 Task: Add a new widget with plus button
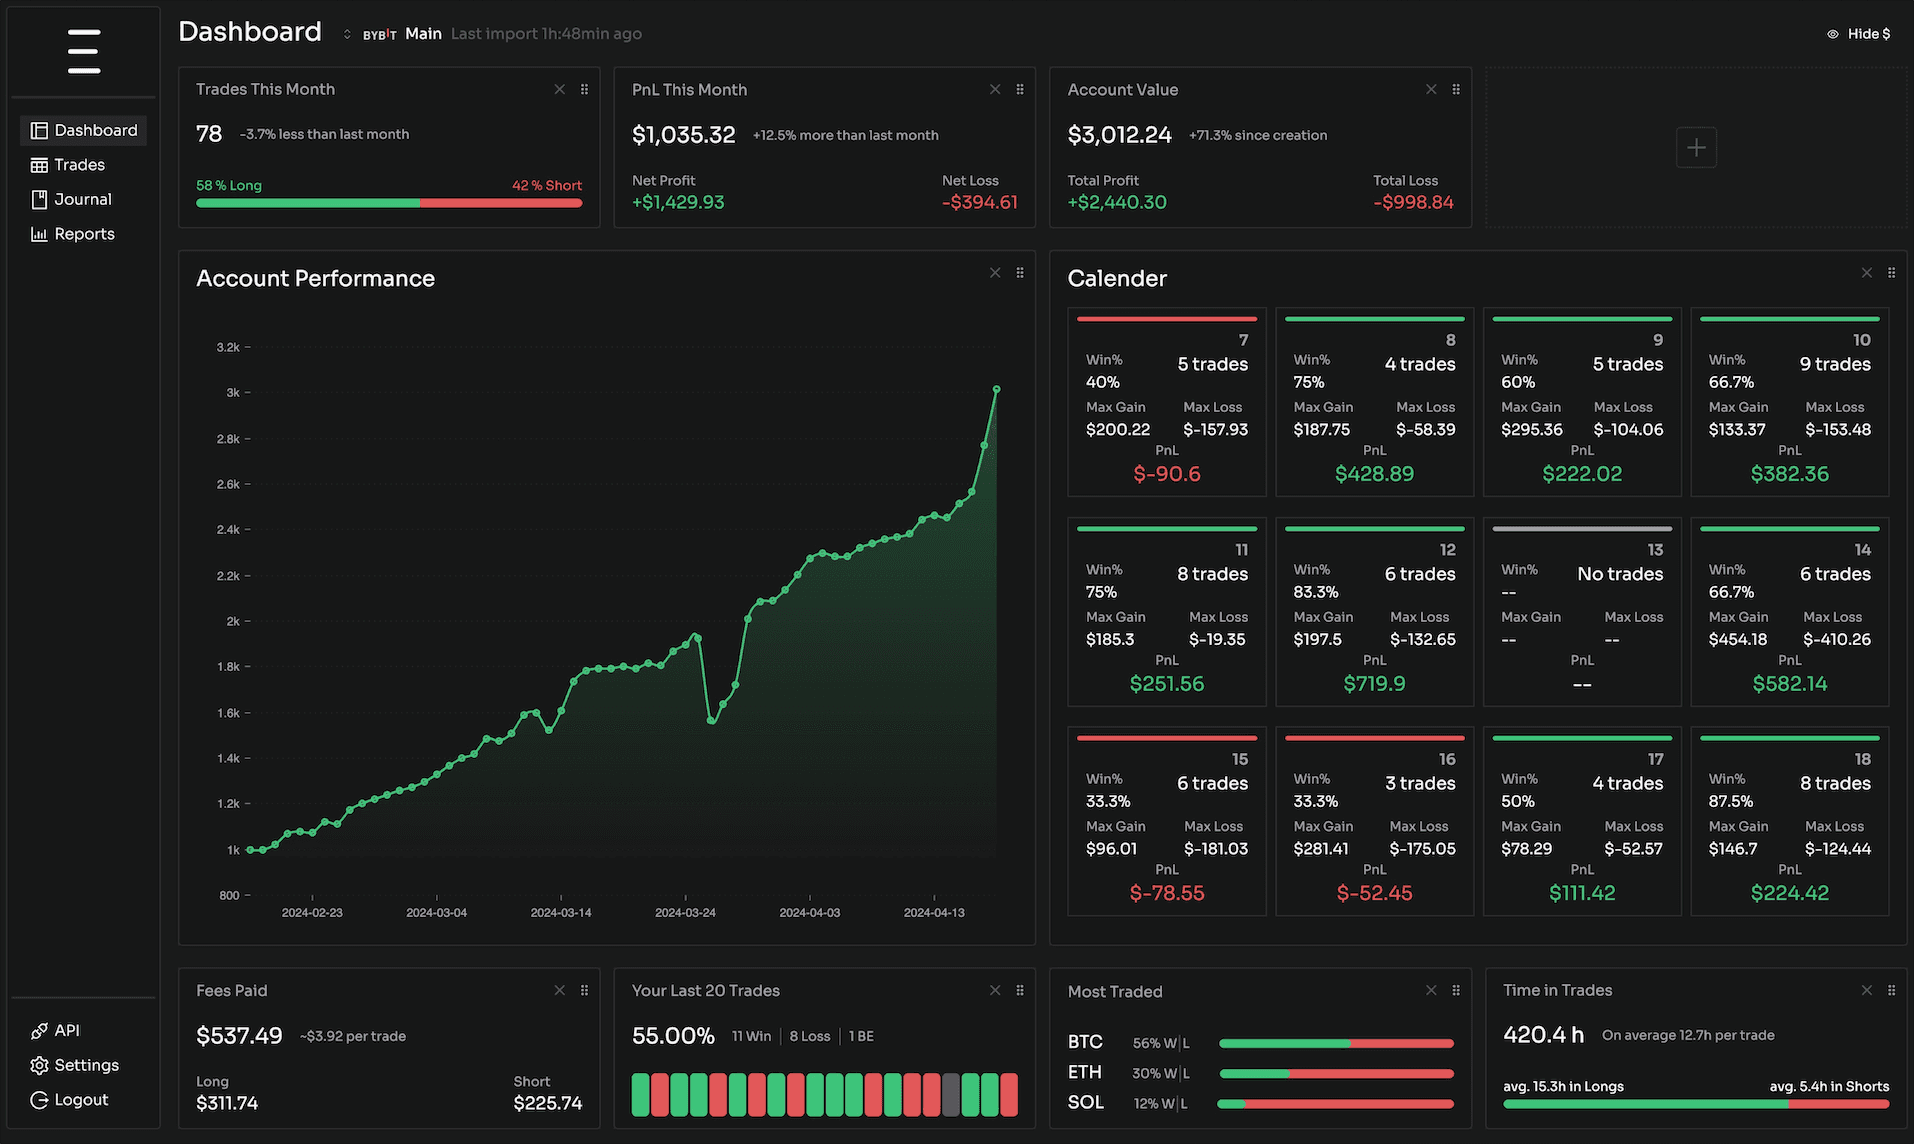coord(1696,148)
